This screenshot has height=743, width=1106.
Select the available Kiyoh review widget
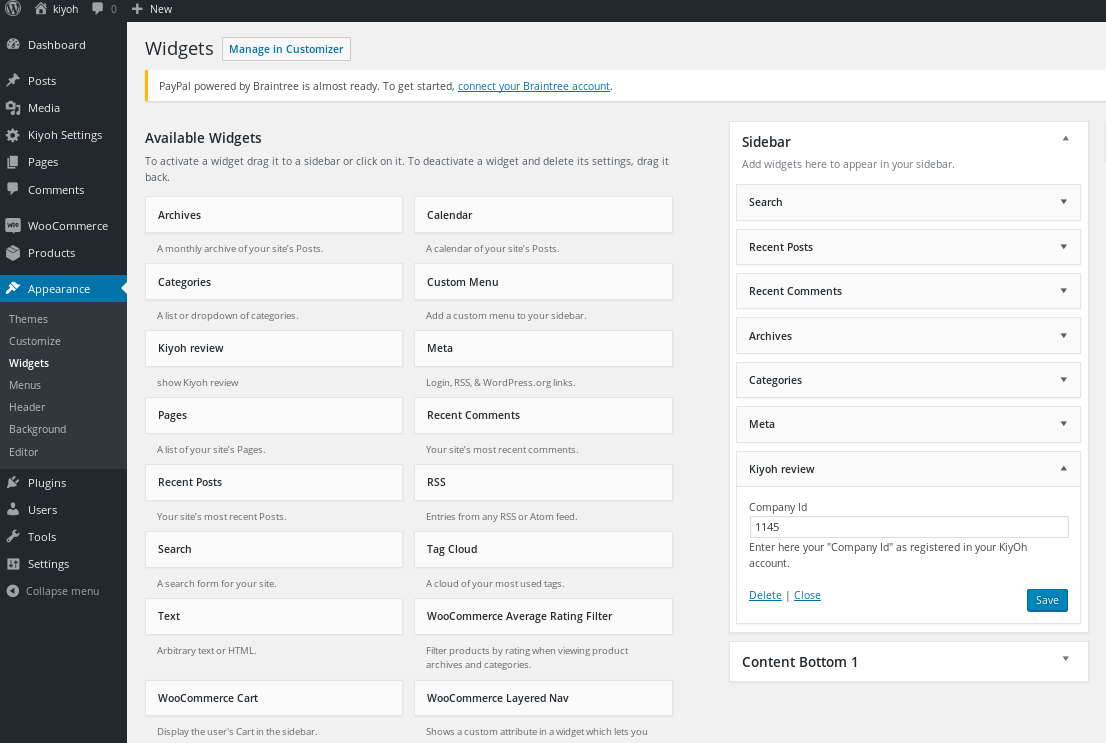point(274,348)
